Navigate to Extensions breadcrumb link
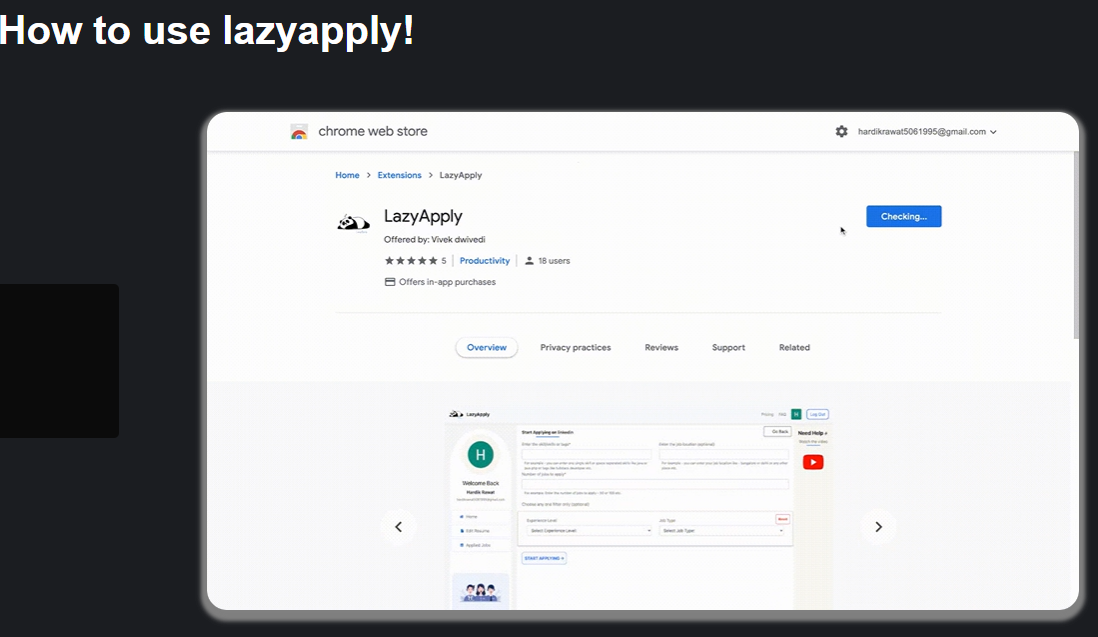Image resolution: width=1098 pixels, height=637 pixels. tap(399, 175)
